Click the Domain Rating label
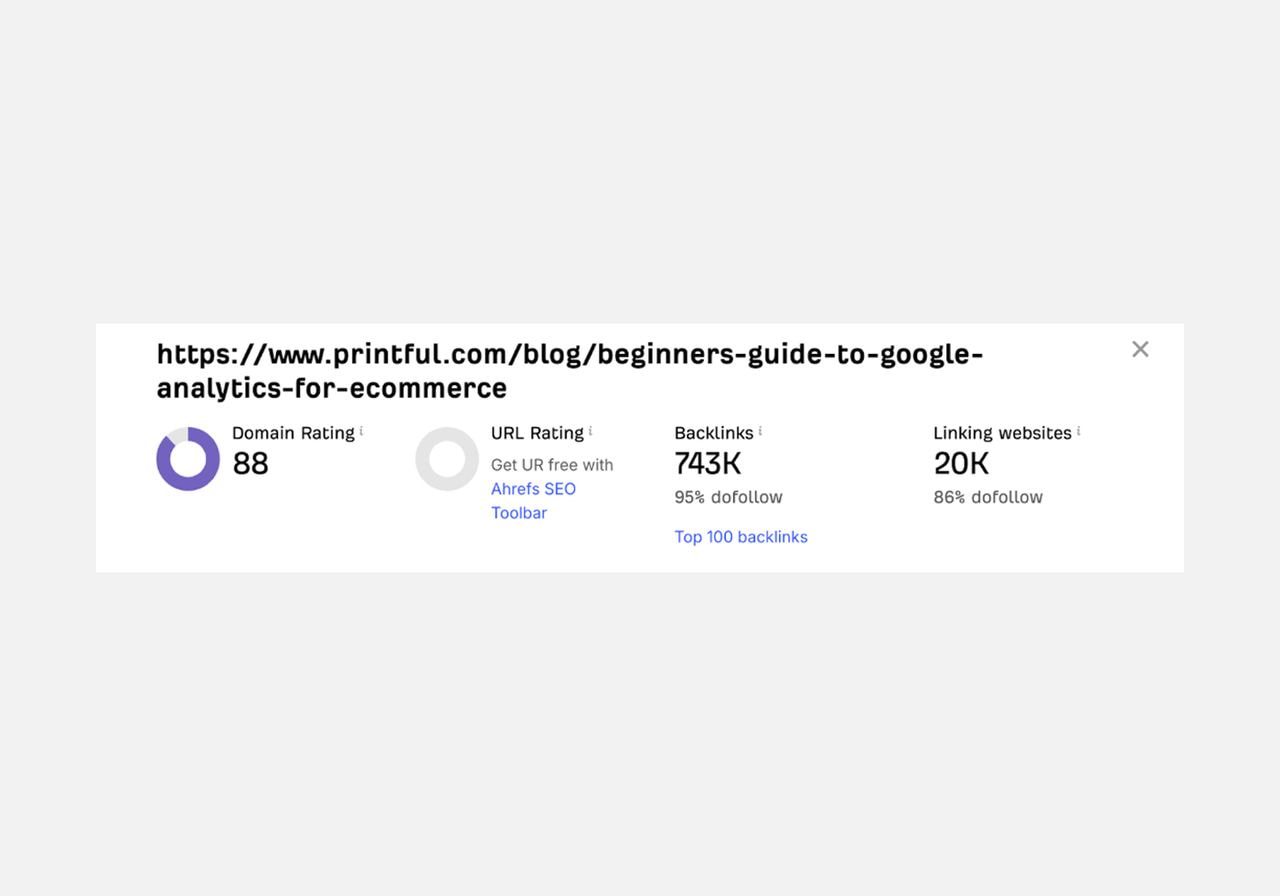The image size is (1280, 896). click(x=293, y=433)
